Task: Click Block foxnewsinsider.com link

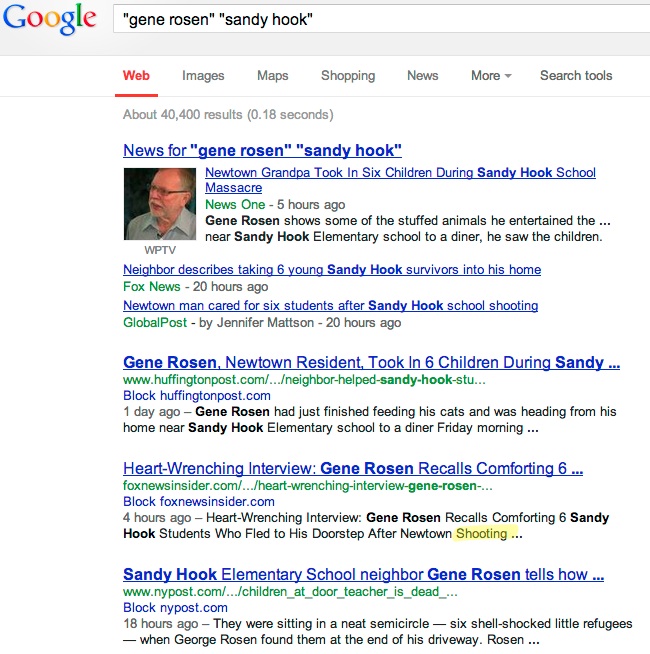Action: [199, 501]
